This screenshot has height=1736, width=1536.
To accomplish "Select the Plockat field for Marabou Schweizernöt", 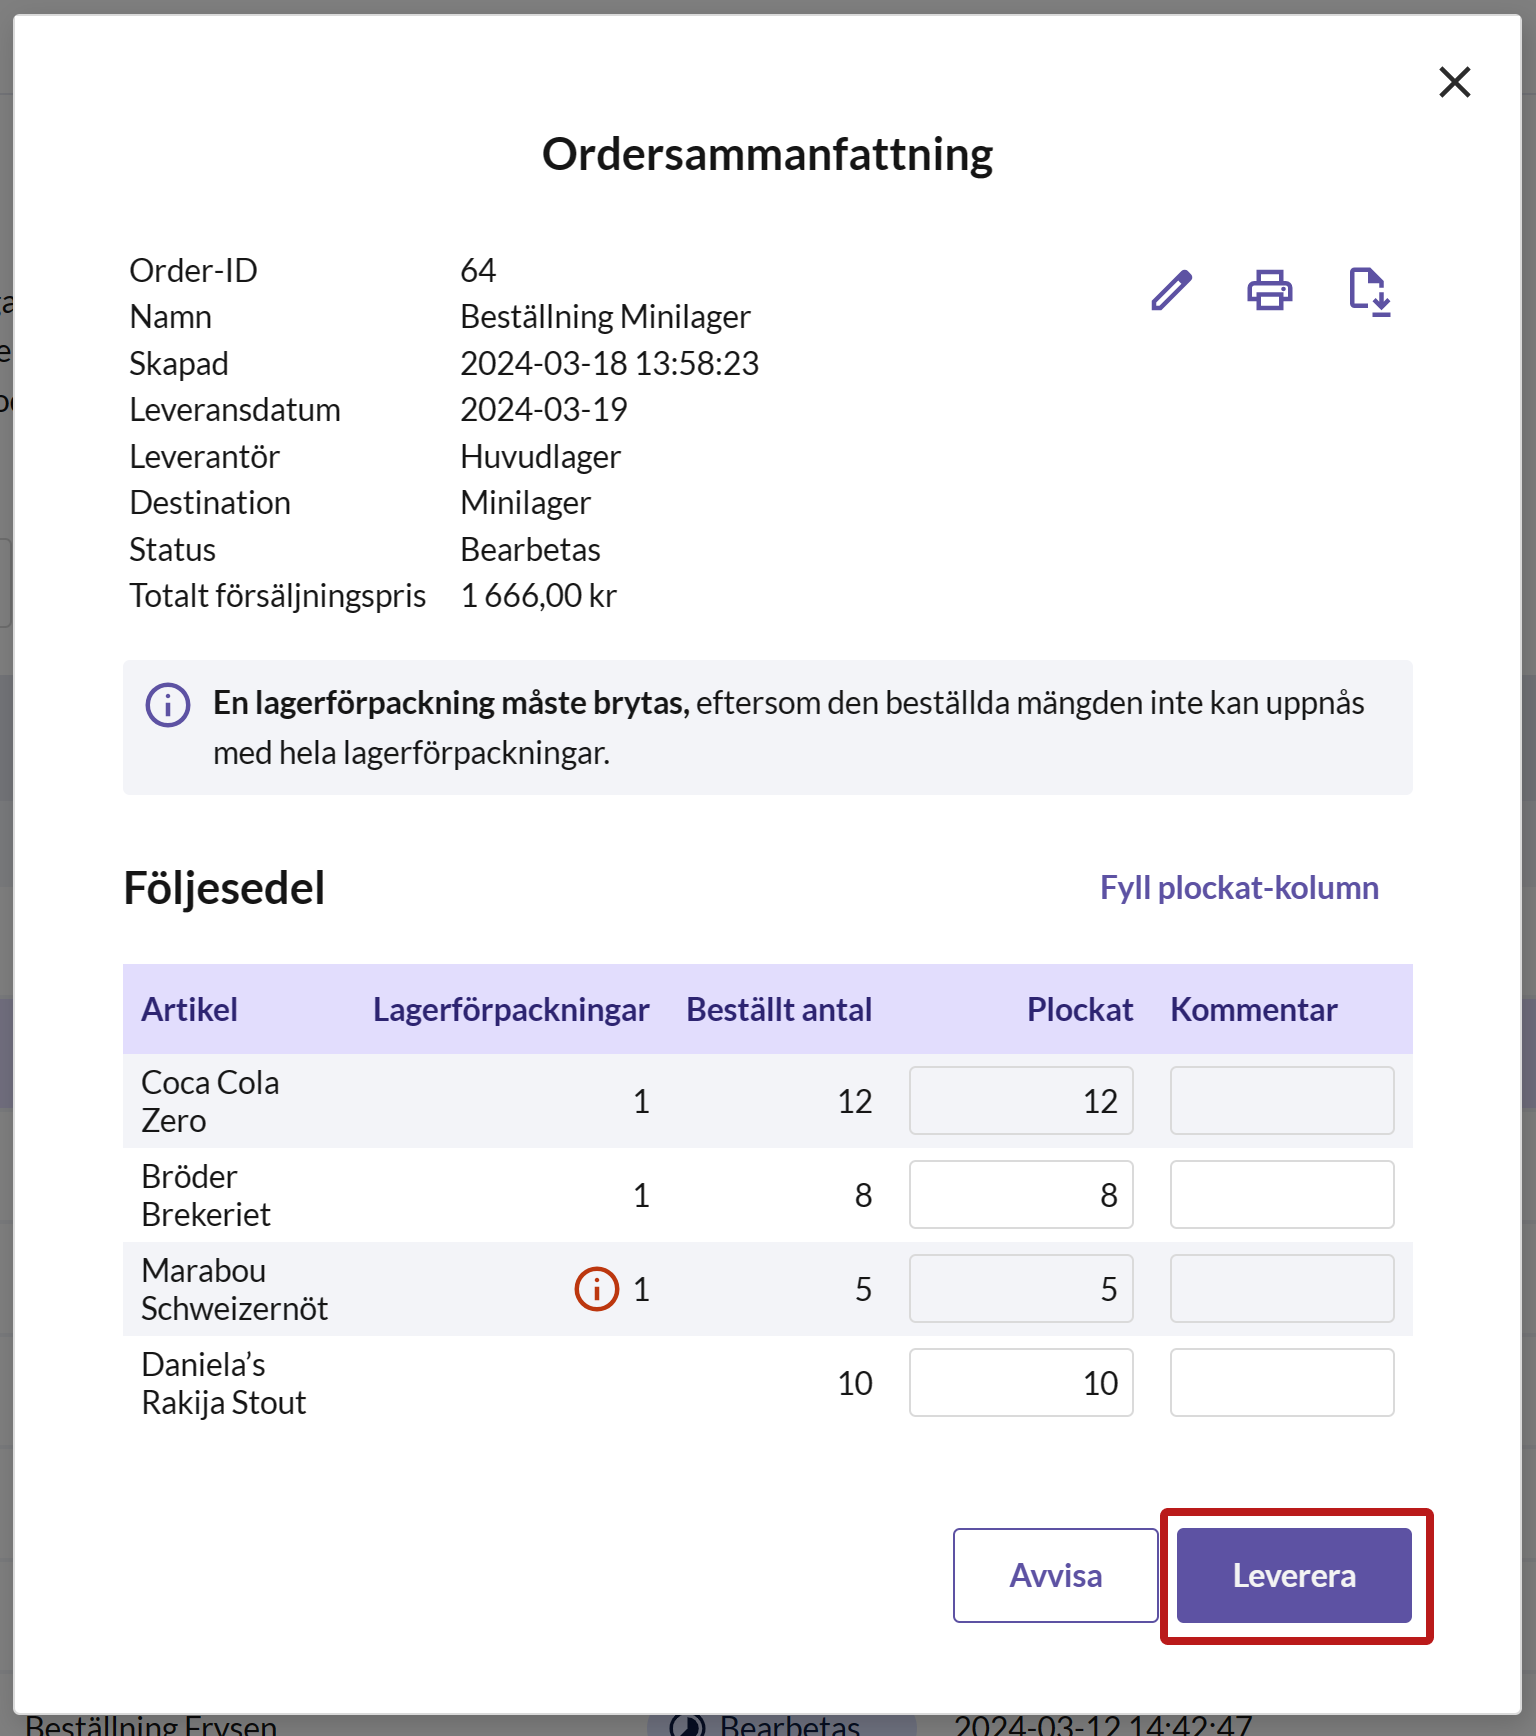I will click(1021, 1289).
